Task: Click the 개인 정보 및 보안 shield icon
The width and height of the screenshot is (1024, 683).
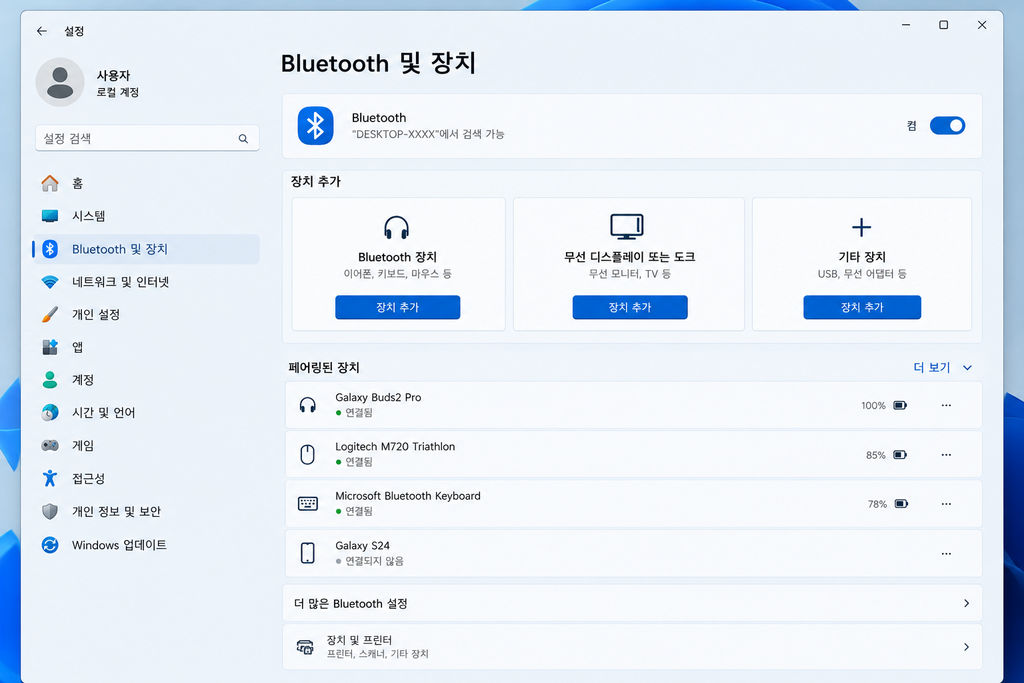Action: (x=50, y=511)
